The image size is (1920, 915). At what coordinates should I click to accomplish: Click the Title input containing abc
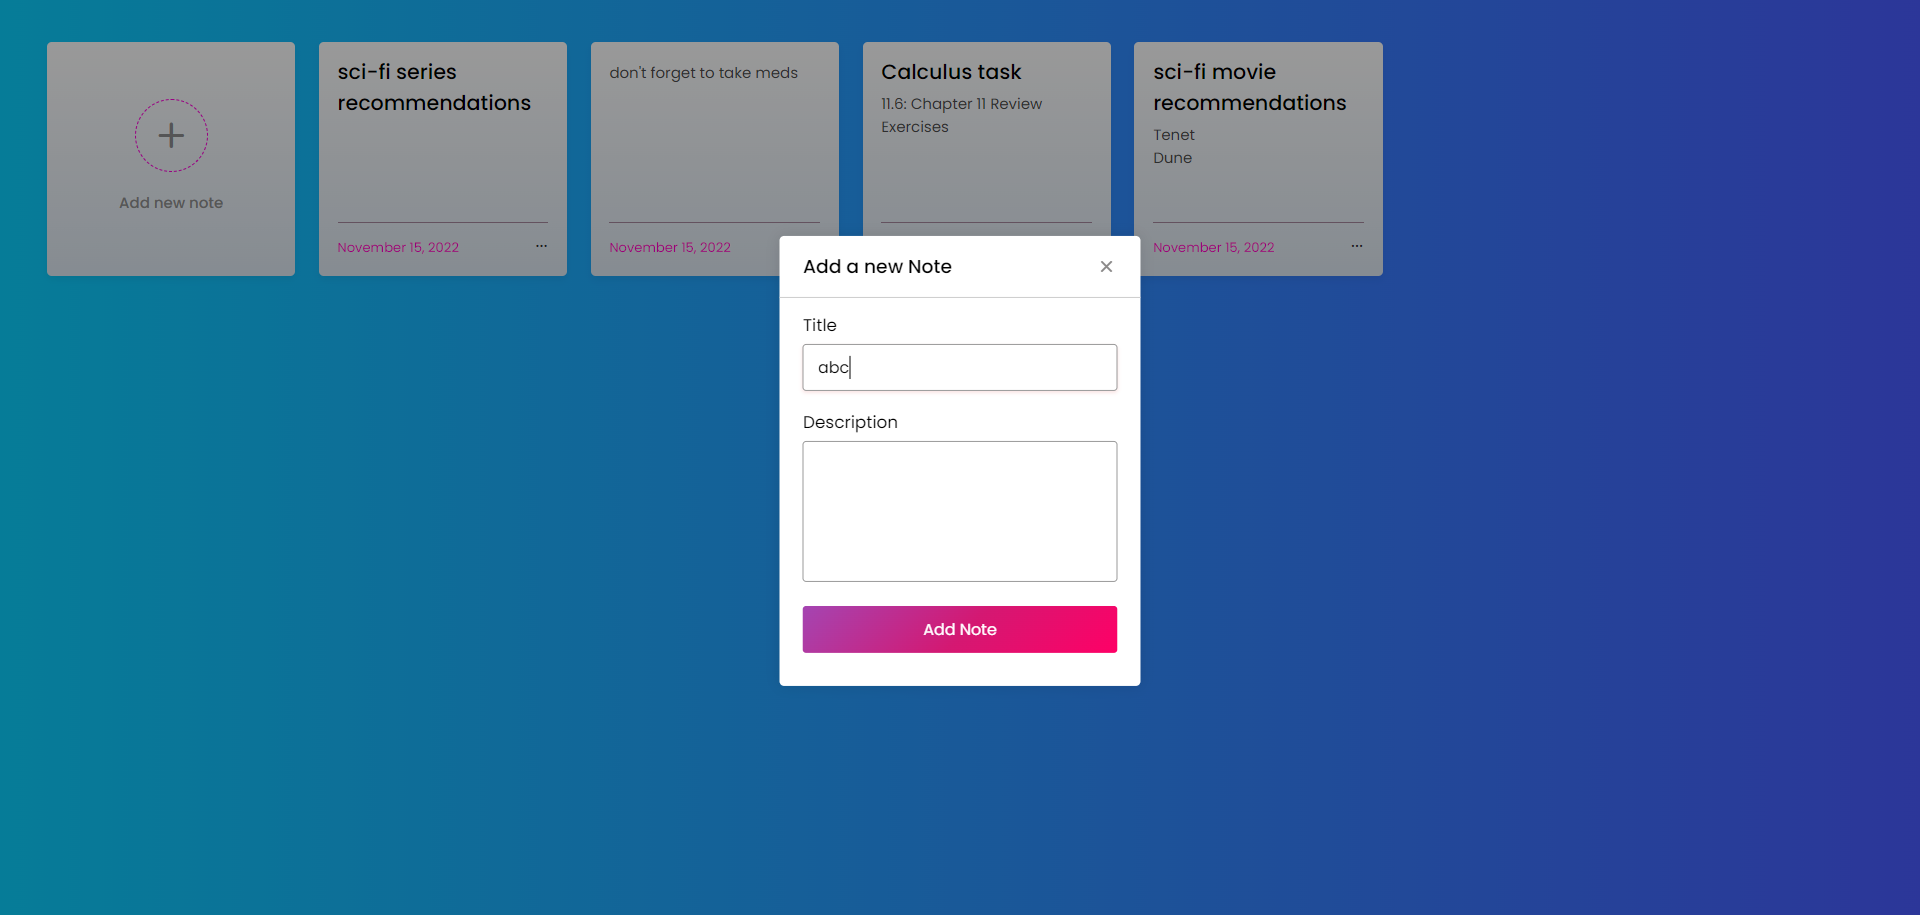959,367
